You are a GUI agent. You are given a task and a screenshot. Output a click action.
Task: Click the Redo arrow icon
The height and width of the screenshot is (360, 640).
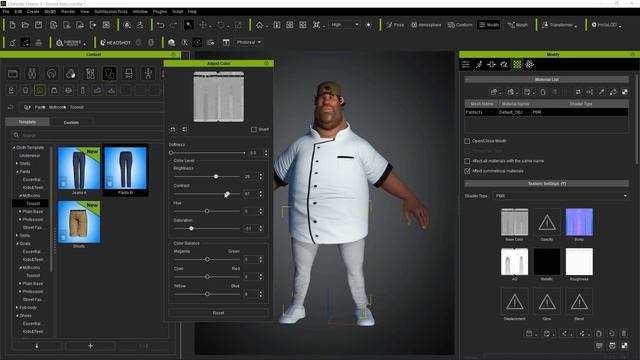(x=173, y=25)
